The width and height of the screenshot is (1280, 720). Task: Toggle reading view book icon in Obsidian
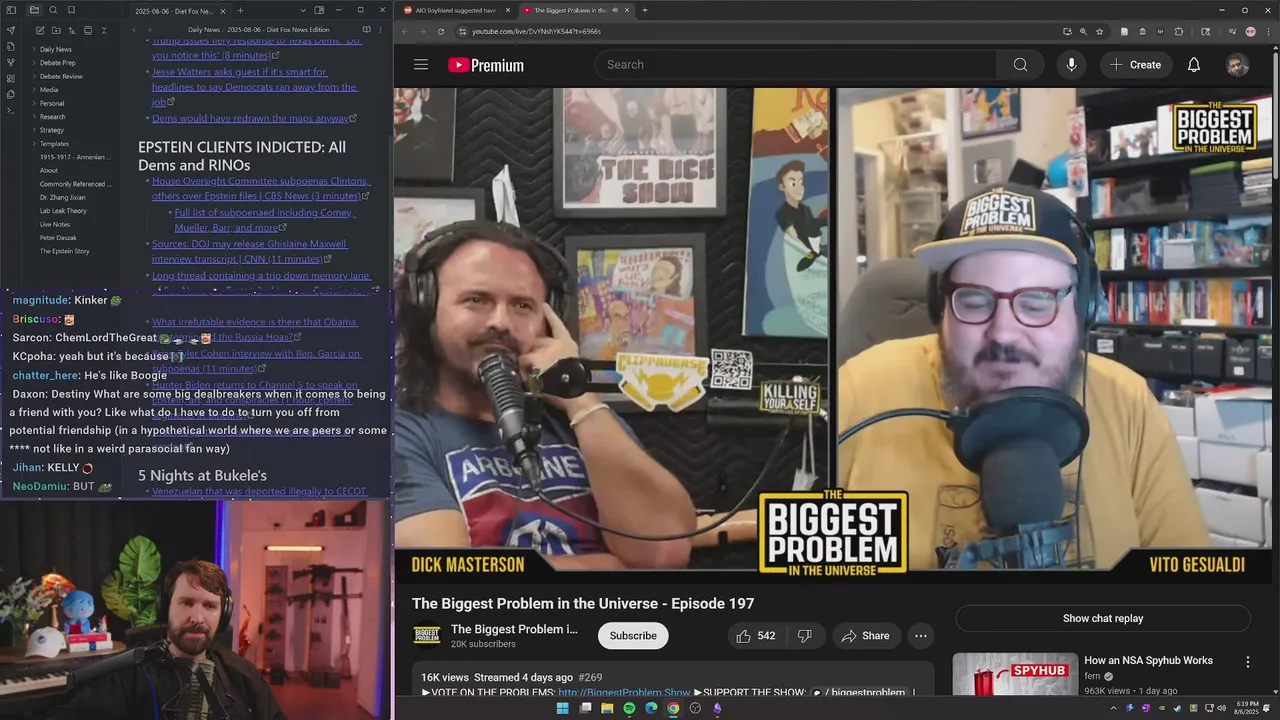tap(366, 30)
